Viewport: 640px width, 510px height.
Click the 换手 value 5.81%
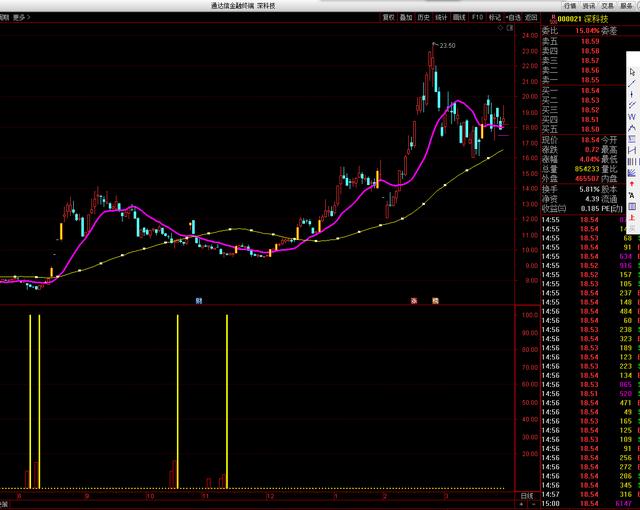tap(589, 189)
